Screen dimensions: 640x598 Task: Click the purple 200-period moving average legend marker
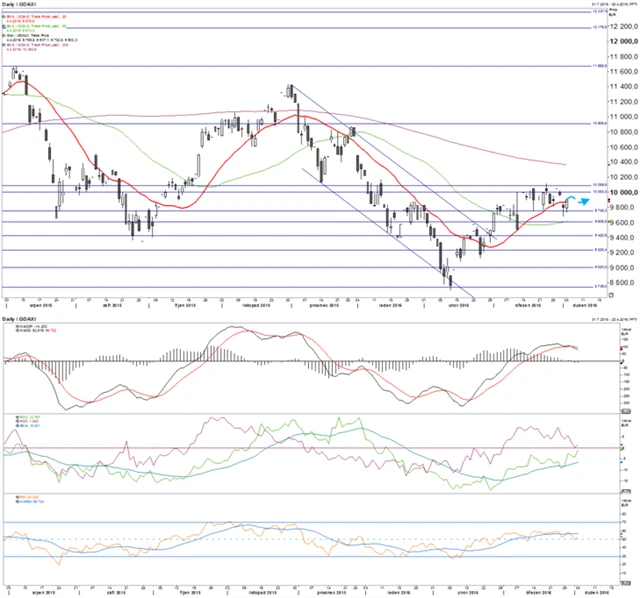click(x=5, y=45)
